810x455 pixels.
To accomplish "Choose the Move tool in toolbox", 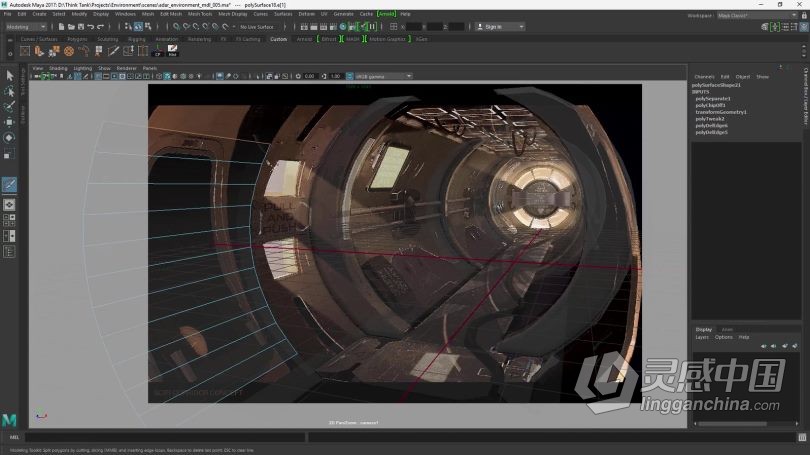I will (x=9, y=122).
